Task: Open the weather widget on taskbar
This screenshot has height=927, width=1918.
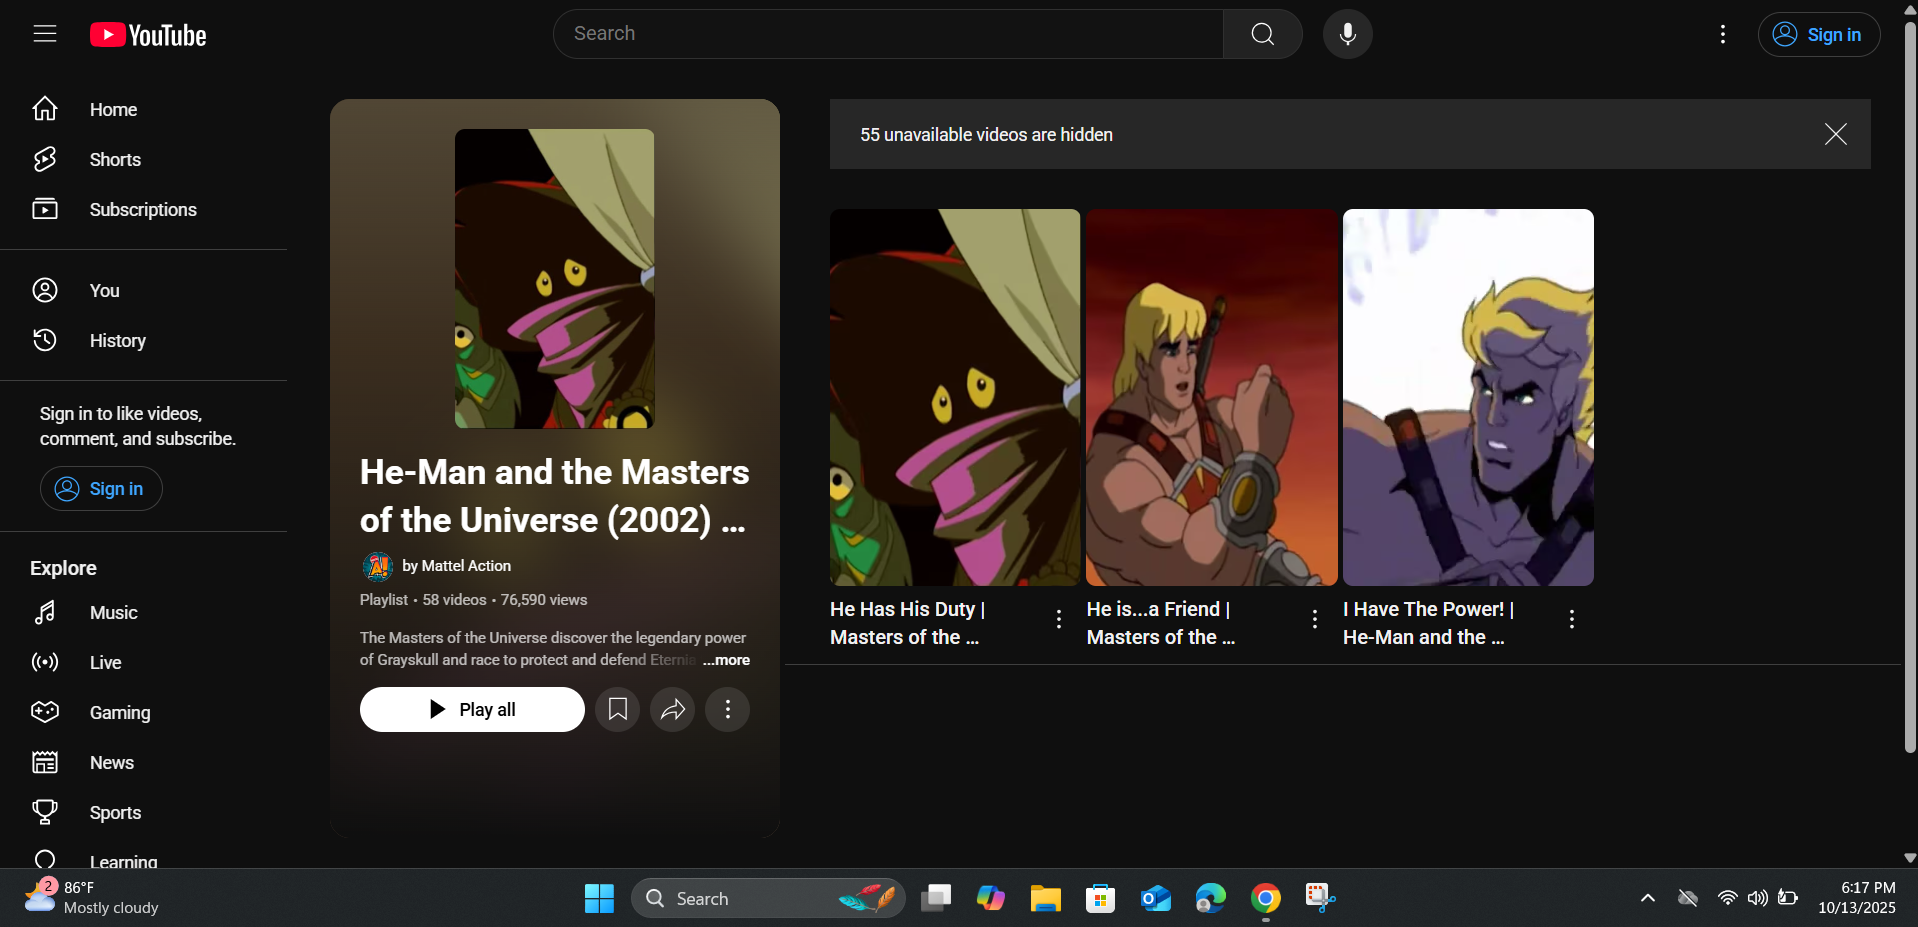Action: click(92, 898)
